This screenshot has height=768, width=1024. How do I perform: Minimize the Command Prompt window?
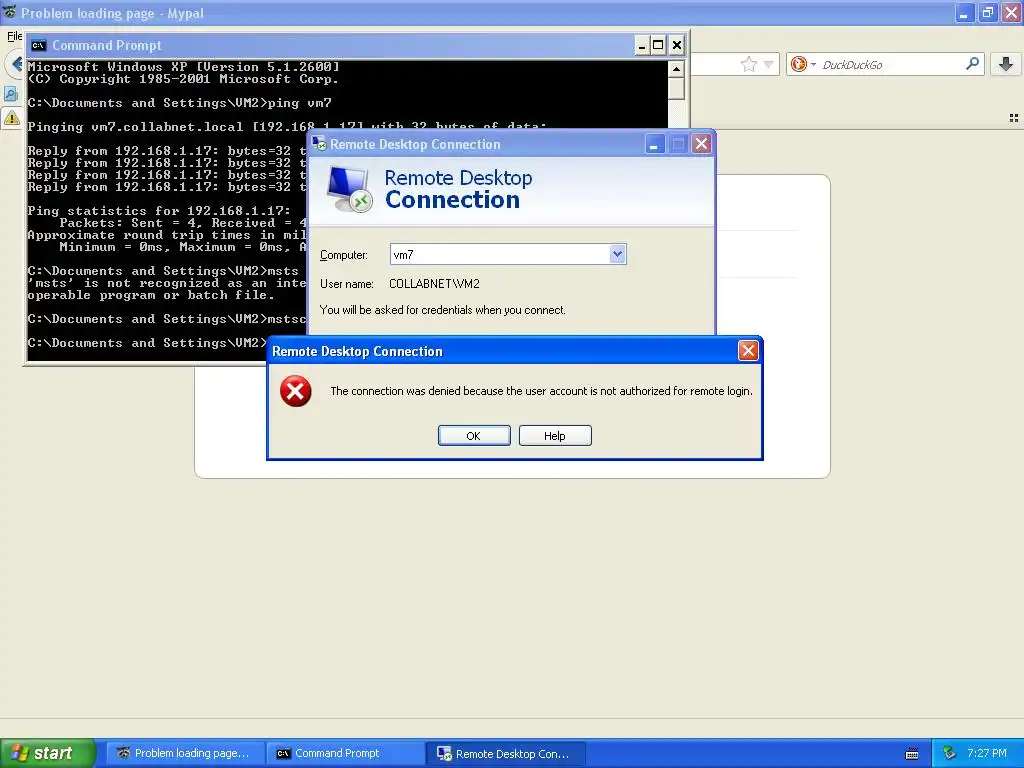coord(642,45)
